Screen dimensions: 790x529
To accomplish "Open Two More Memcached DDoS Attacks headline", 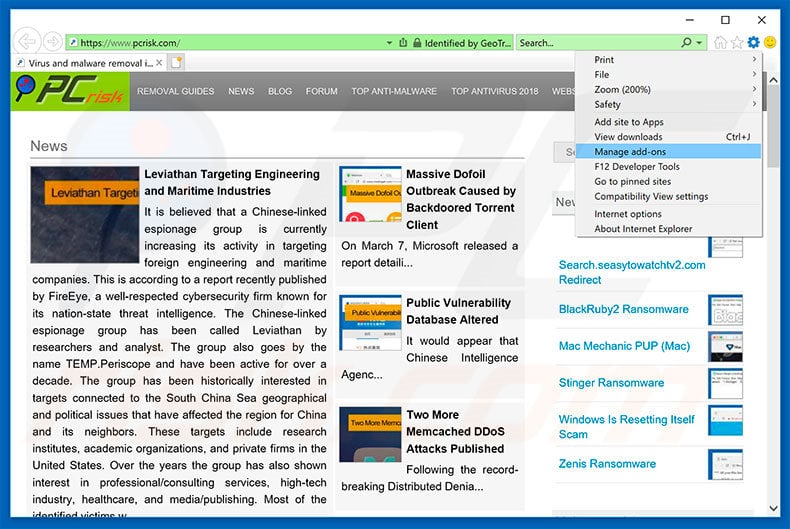I will pos(455,431).
